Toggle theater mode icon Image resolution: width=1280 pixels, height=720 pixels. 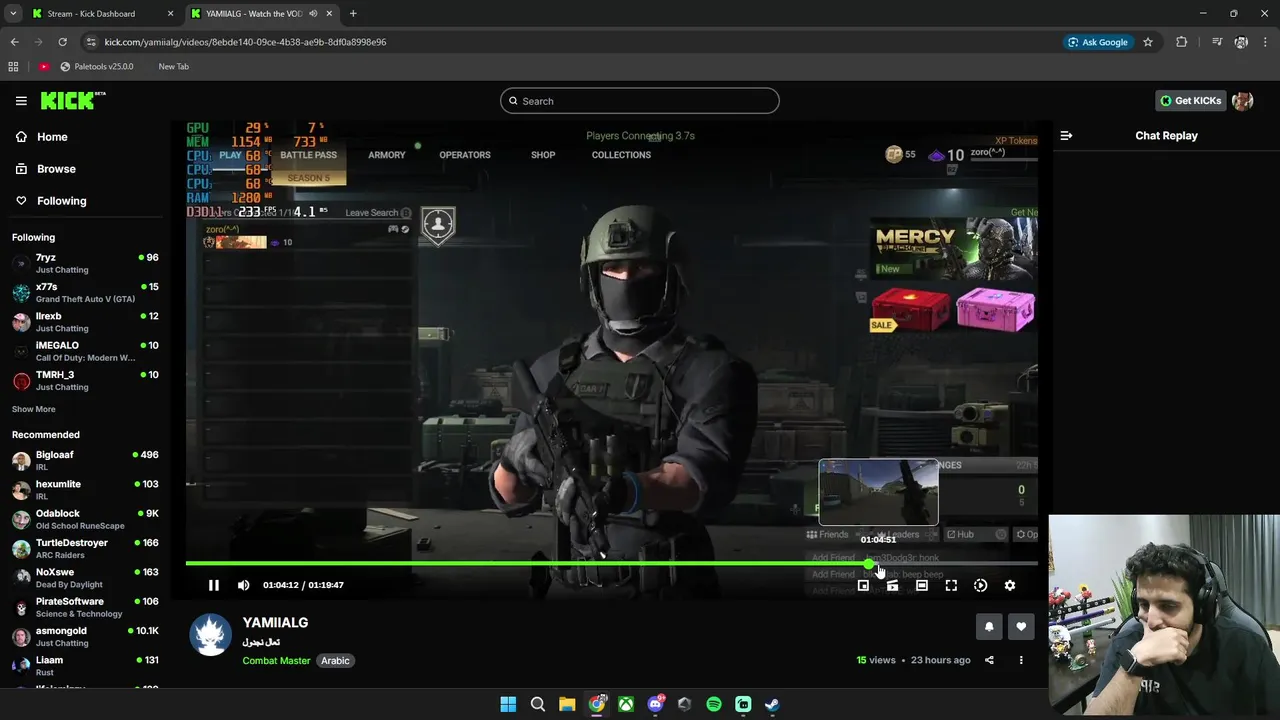[922, 585]
